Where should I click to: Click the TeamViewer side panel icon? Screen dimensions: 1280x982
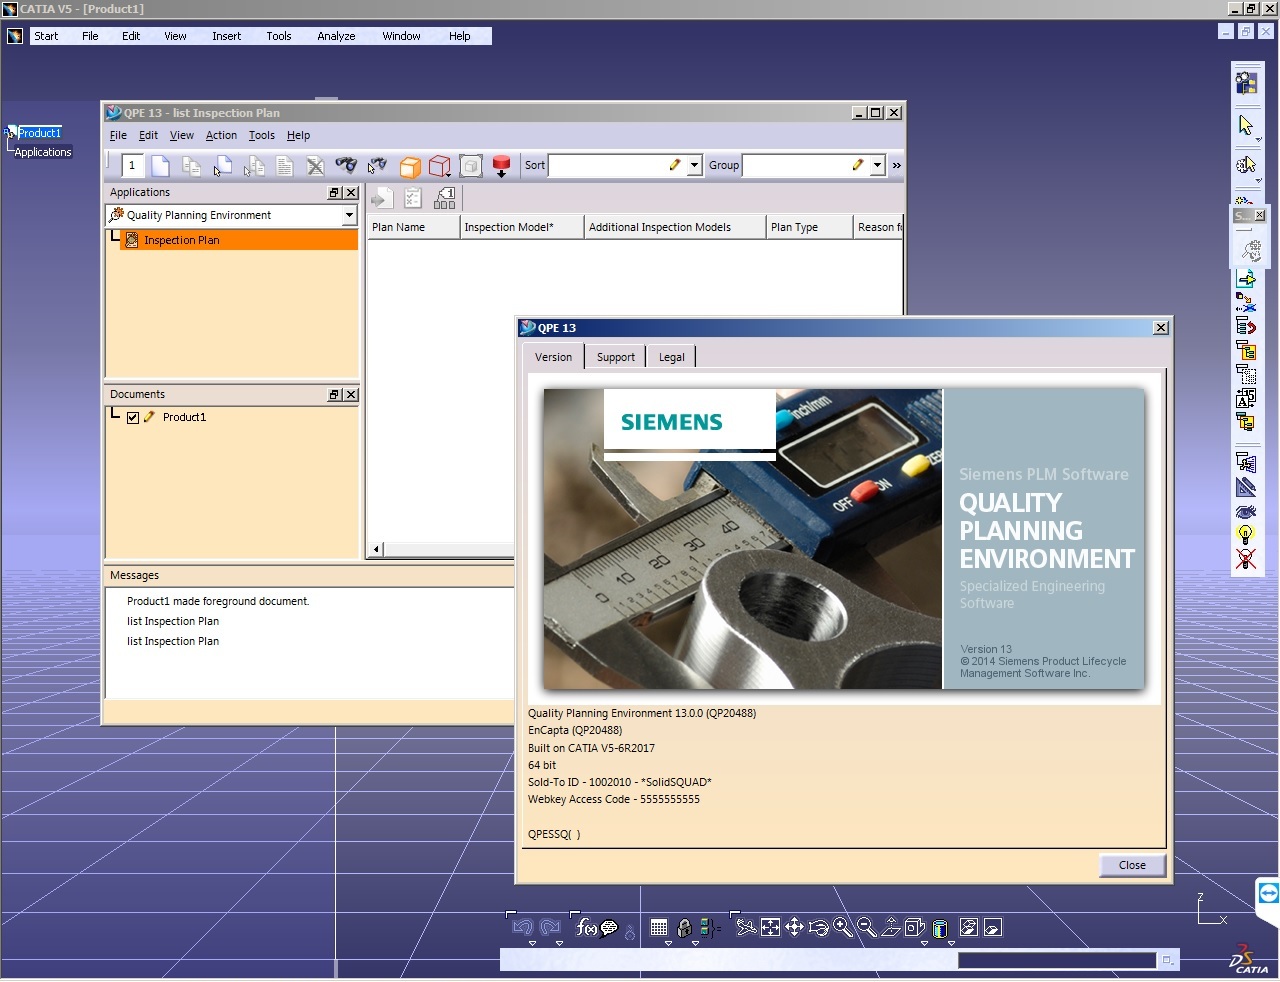pos(1268,893)
